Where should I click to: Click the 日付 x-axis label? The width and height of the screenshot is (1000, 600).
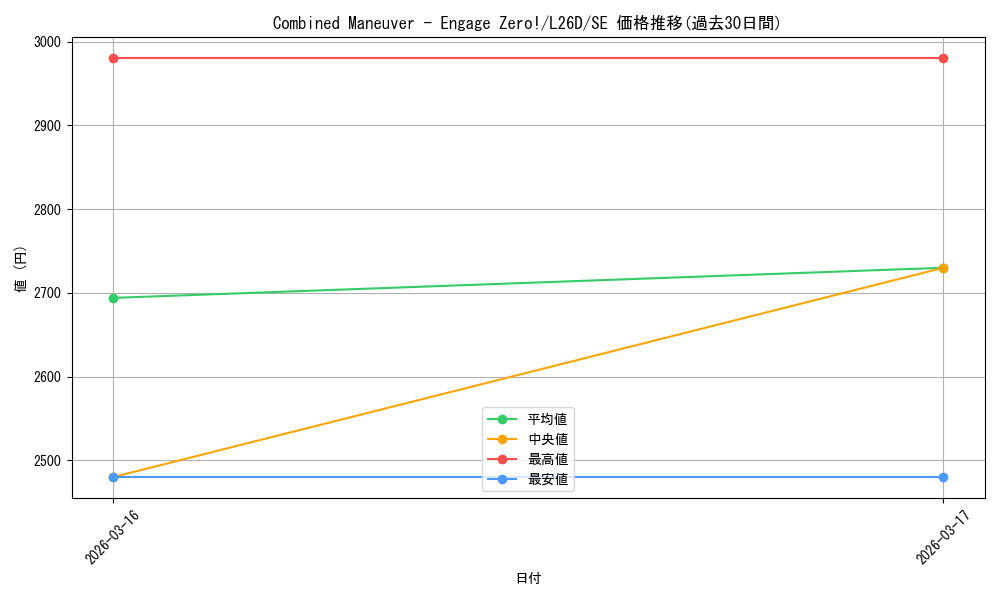[528, 578]
